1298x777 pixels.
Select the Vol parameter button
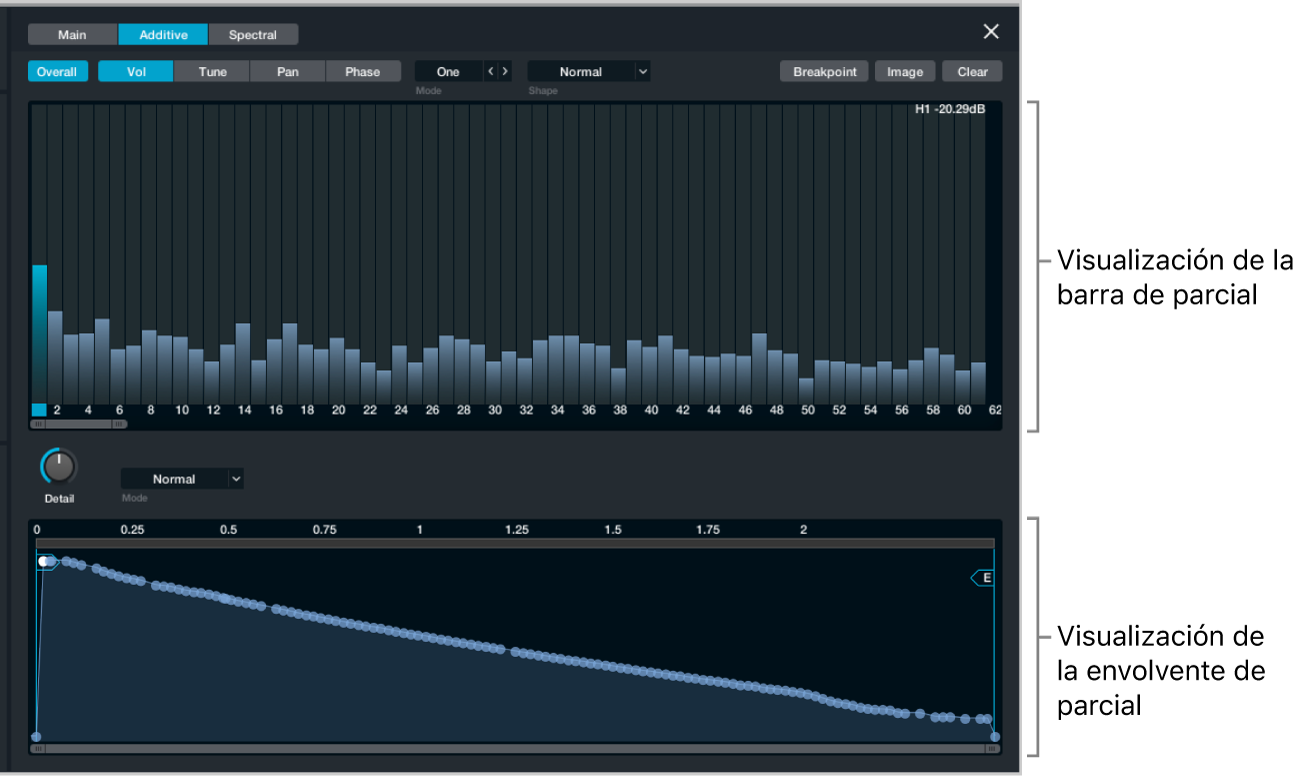click(136, 72)
